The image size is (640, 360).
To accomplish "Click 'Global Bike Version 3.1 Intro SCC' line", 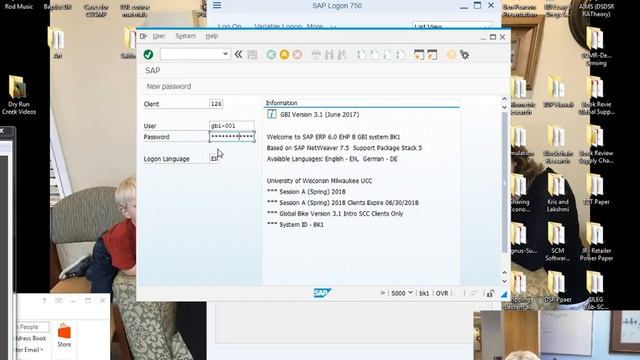I will coord(335,213).
